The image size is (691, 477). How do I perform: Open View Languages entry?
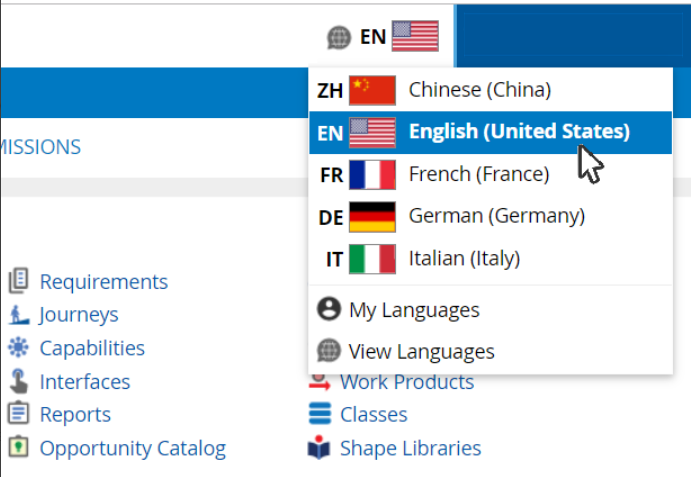pyautogui.click(x=420, y=351)
